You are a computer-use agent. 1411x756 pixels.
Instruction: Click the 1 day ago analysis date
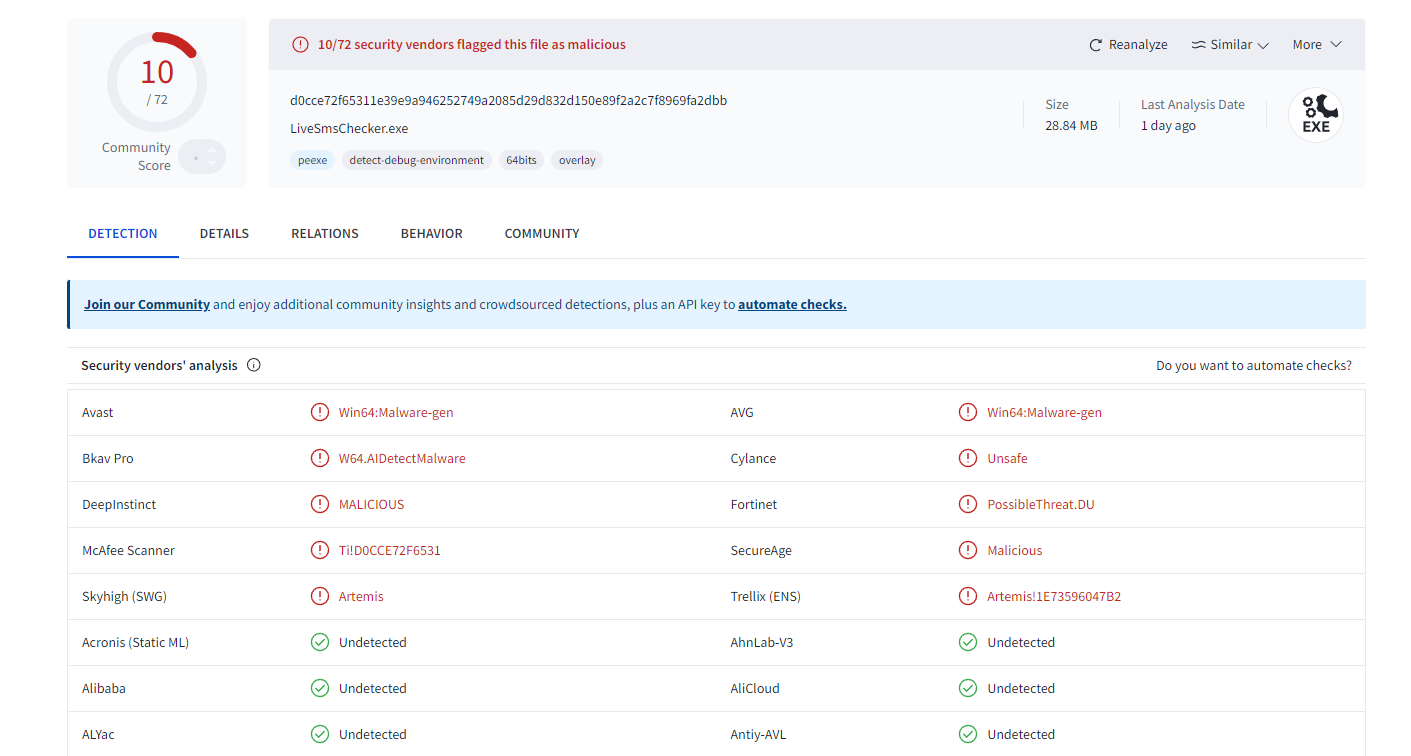click(x=1168, y=125)
